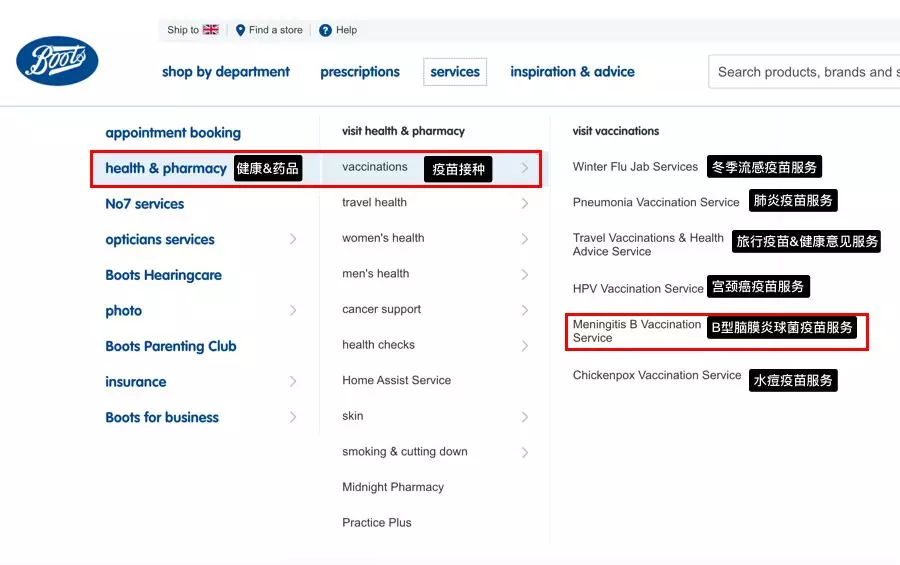Expand the opticians services chevron
Viewport: 900px width, 565px height.
click(293, 239)
